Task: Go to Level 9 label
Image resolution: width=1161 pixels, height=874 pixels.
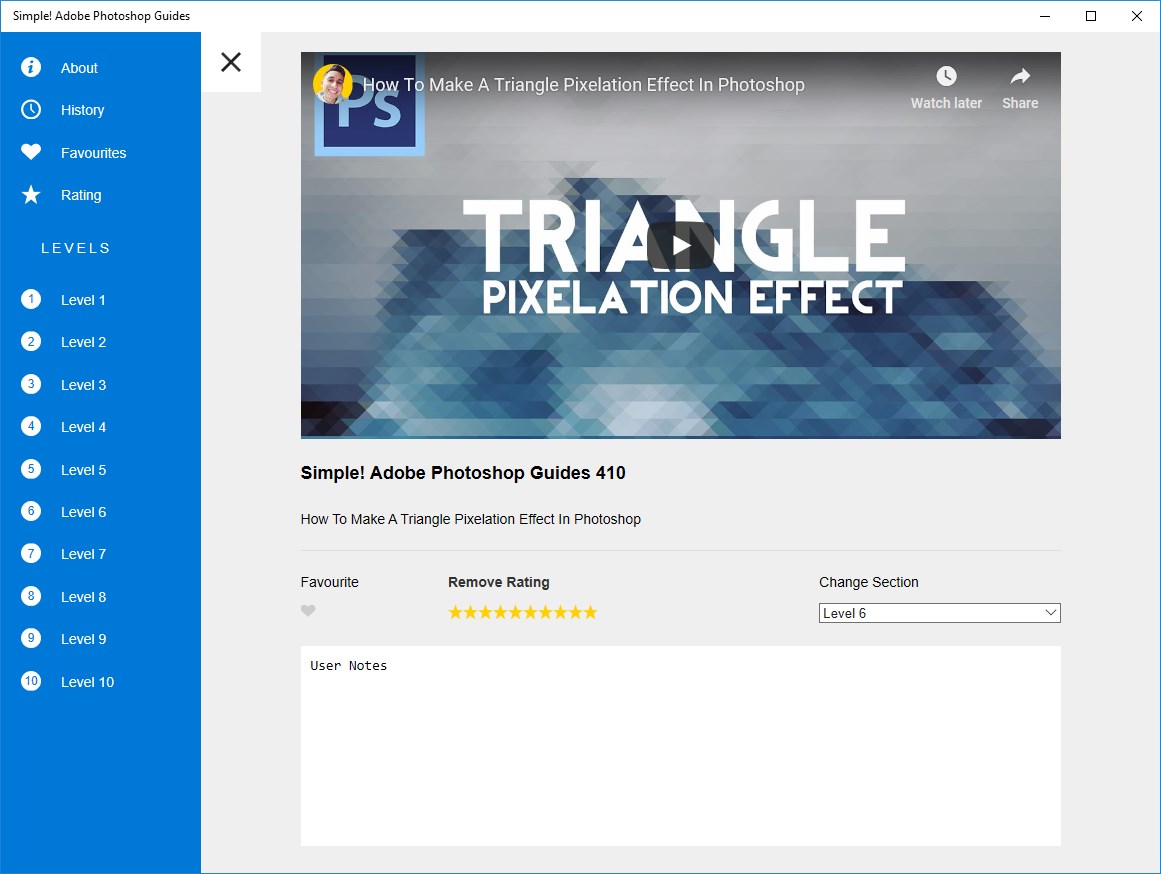Action: click(x=83, y=639)
